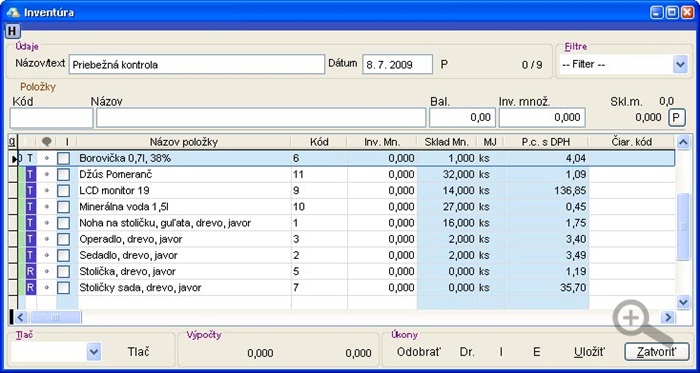The image size is (700, 373).
Task: Sort by the P.c. s DPH column header
Action: pos(546,142)
